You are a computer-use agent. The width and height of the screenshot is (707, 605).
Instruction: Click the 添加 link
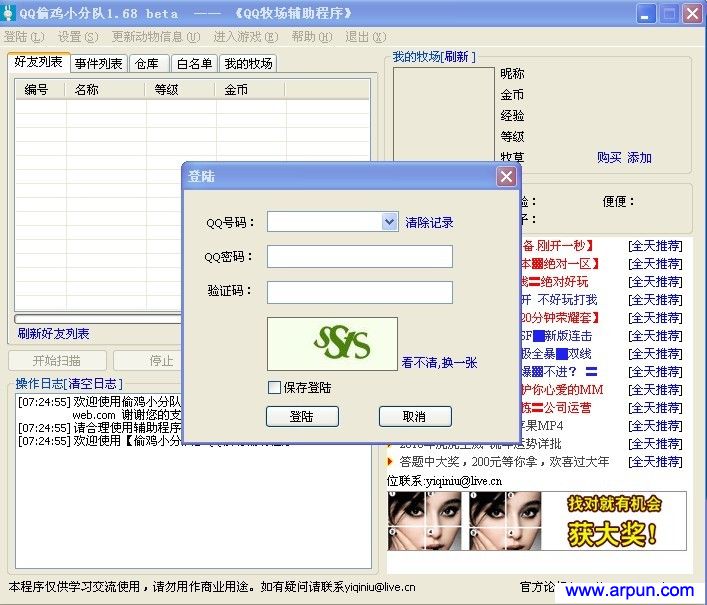point(639,157)
